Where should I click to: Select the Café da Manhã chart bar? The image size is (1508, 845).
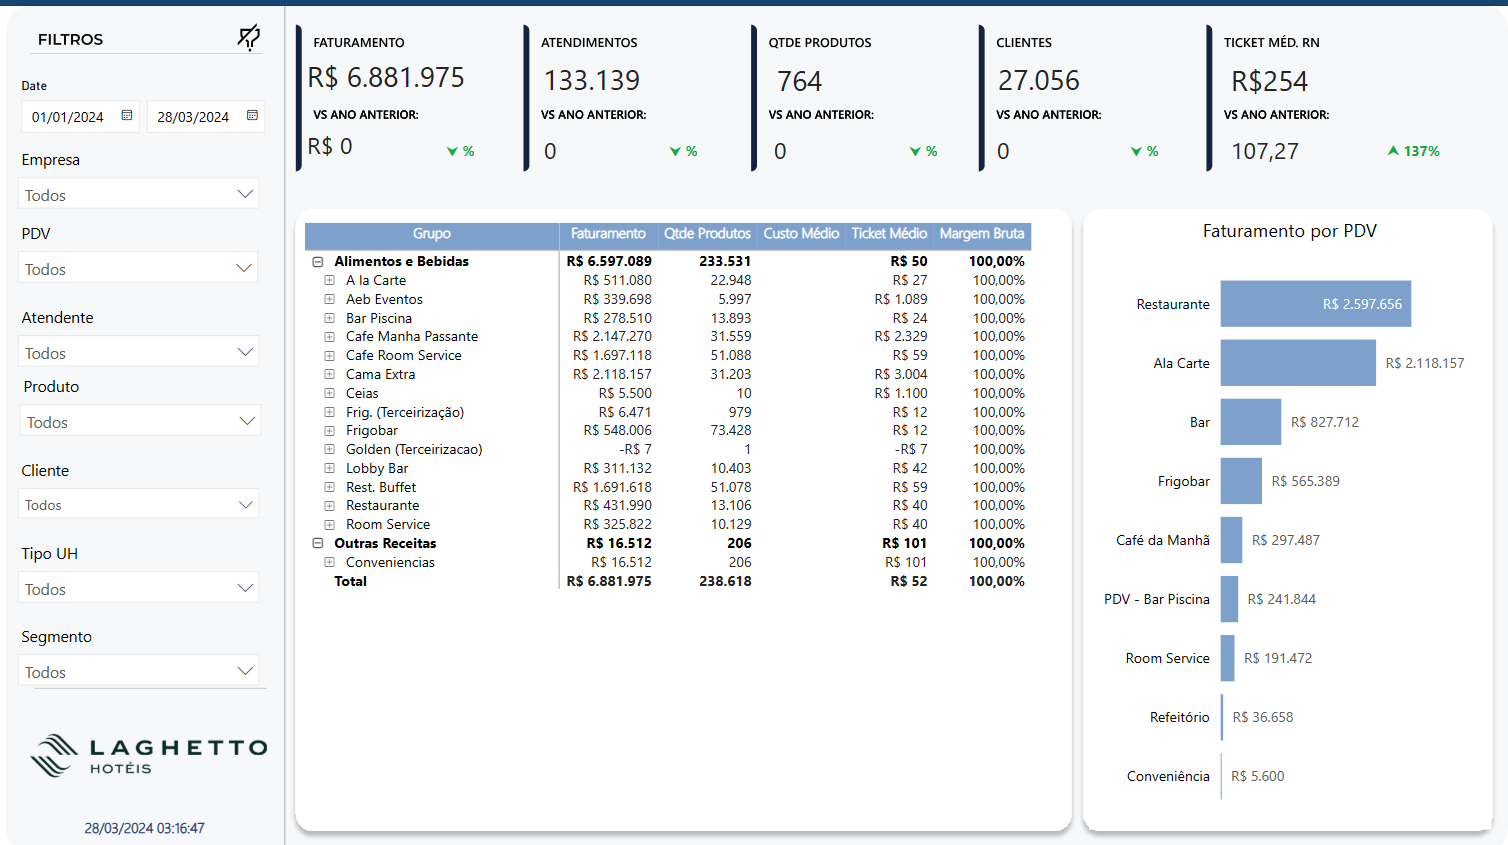1231,540
